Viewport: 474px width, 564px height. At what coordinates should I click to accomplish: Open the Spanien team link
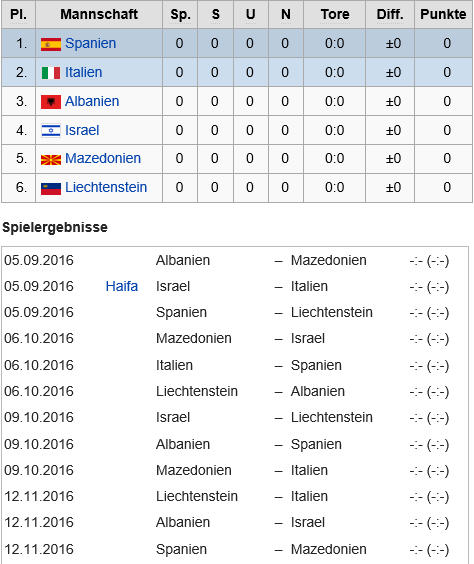(x=90, y=44)
